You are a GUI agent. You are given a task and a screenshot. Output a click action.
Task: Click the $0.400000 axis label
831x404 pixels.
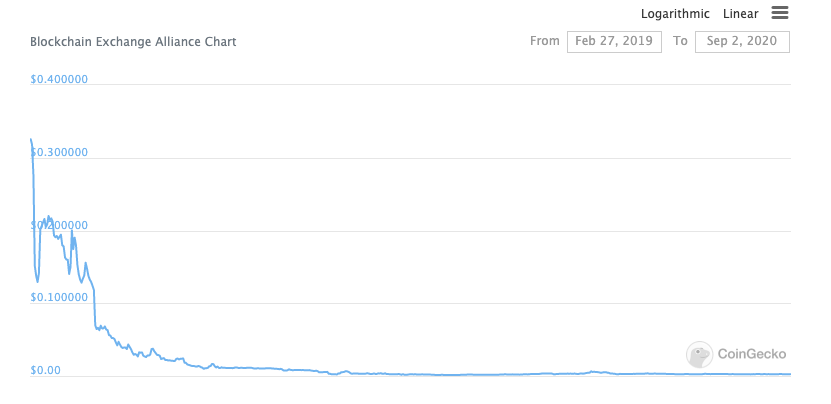coord(59,80)
